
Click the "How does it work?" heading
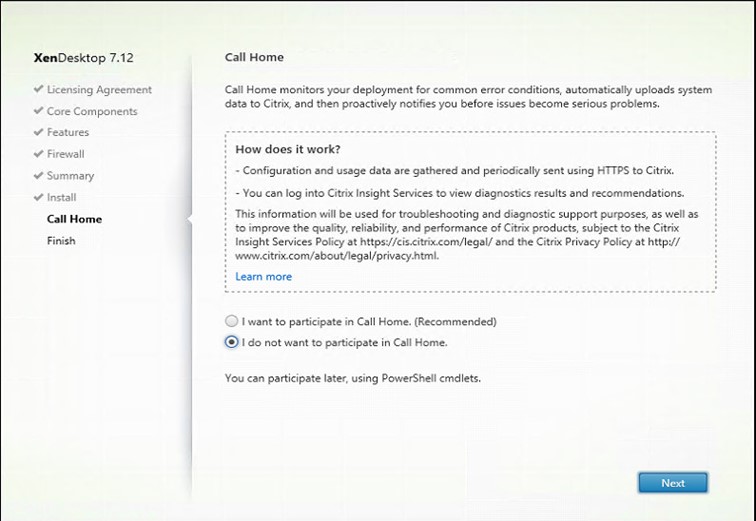point(288,149)
